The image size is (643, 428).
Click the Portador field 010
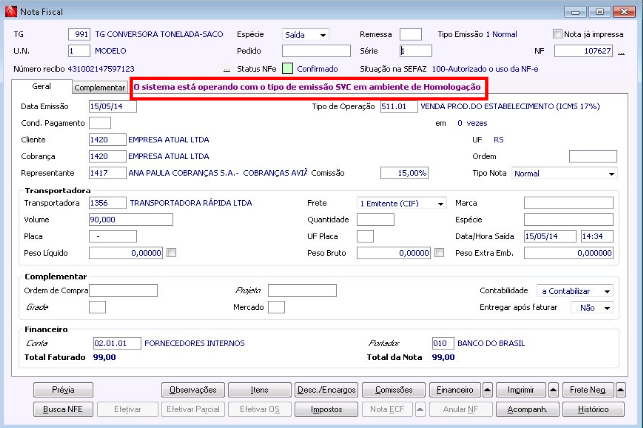click(x=443, y=343)
